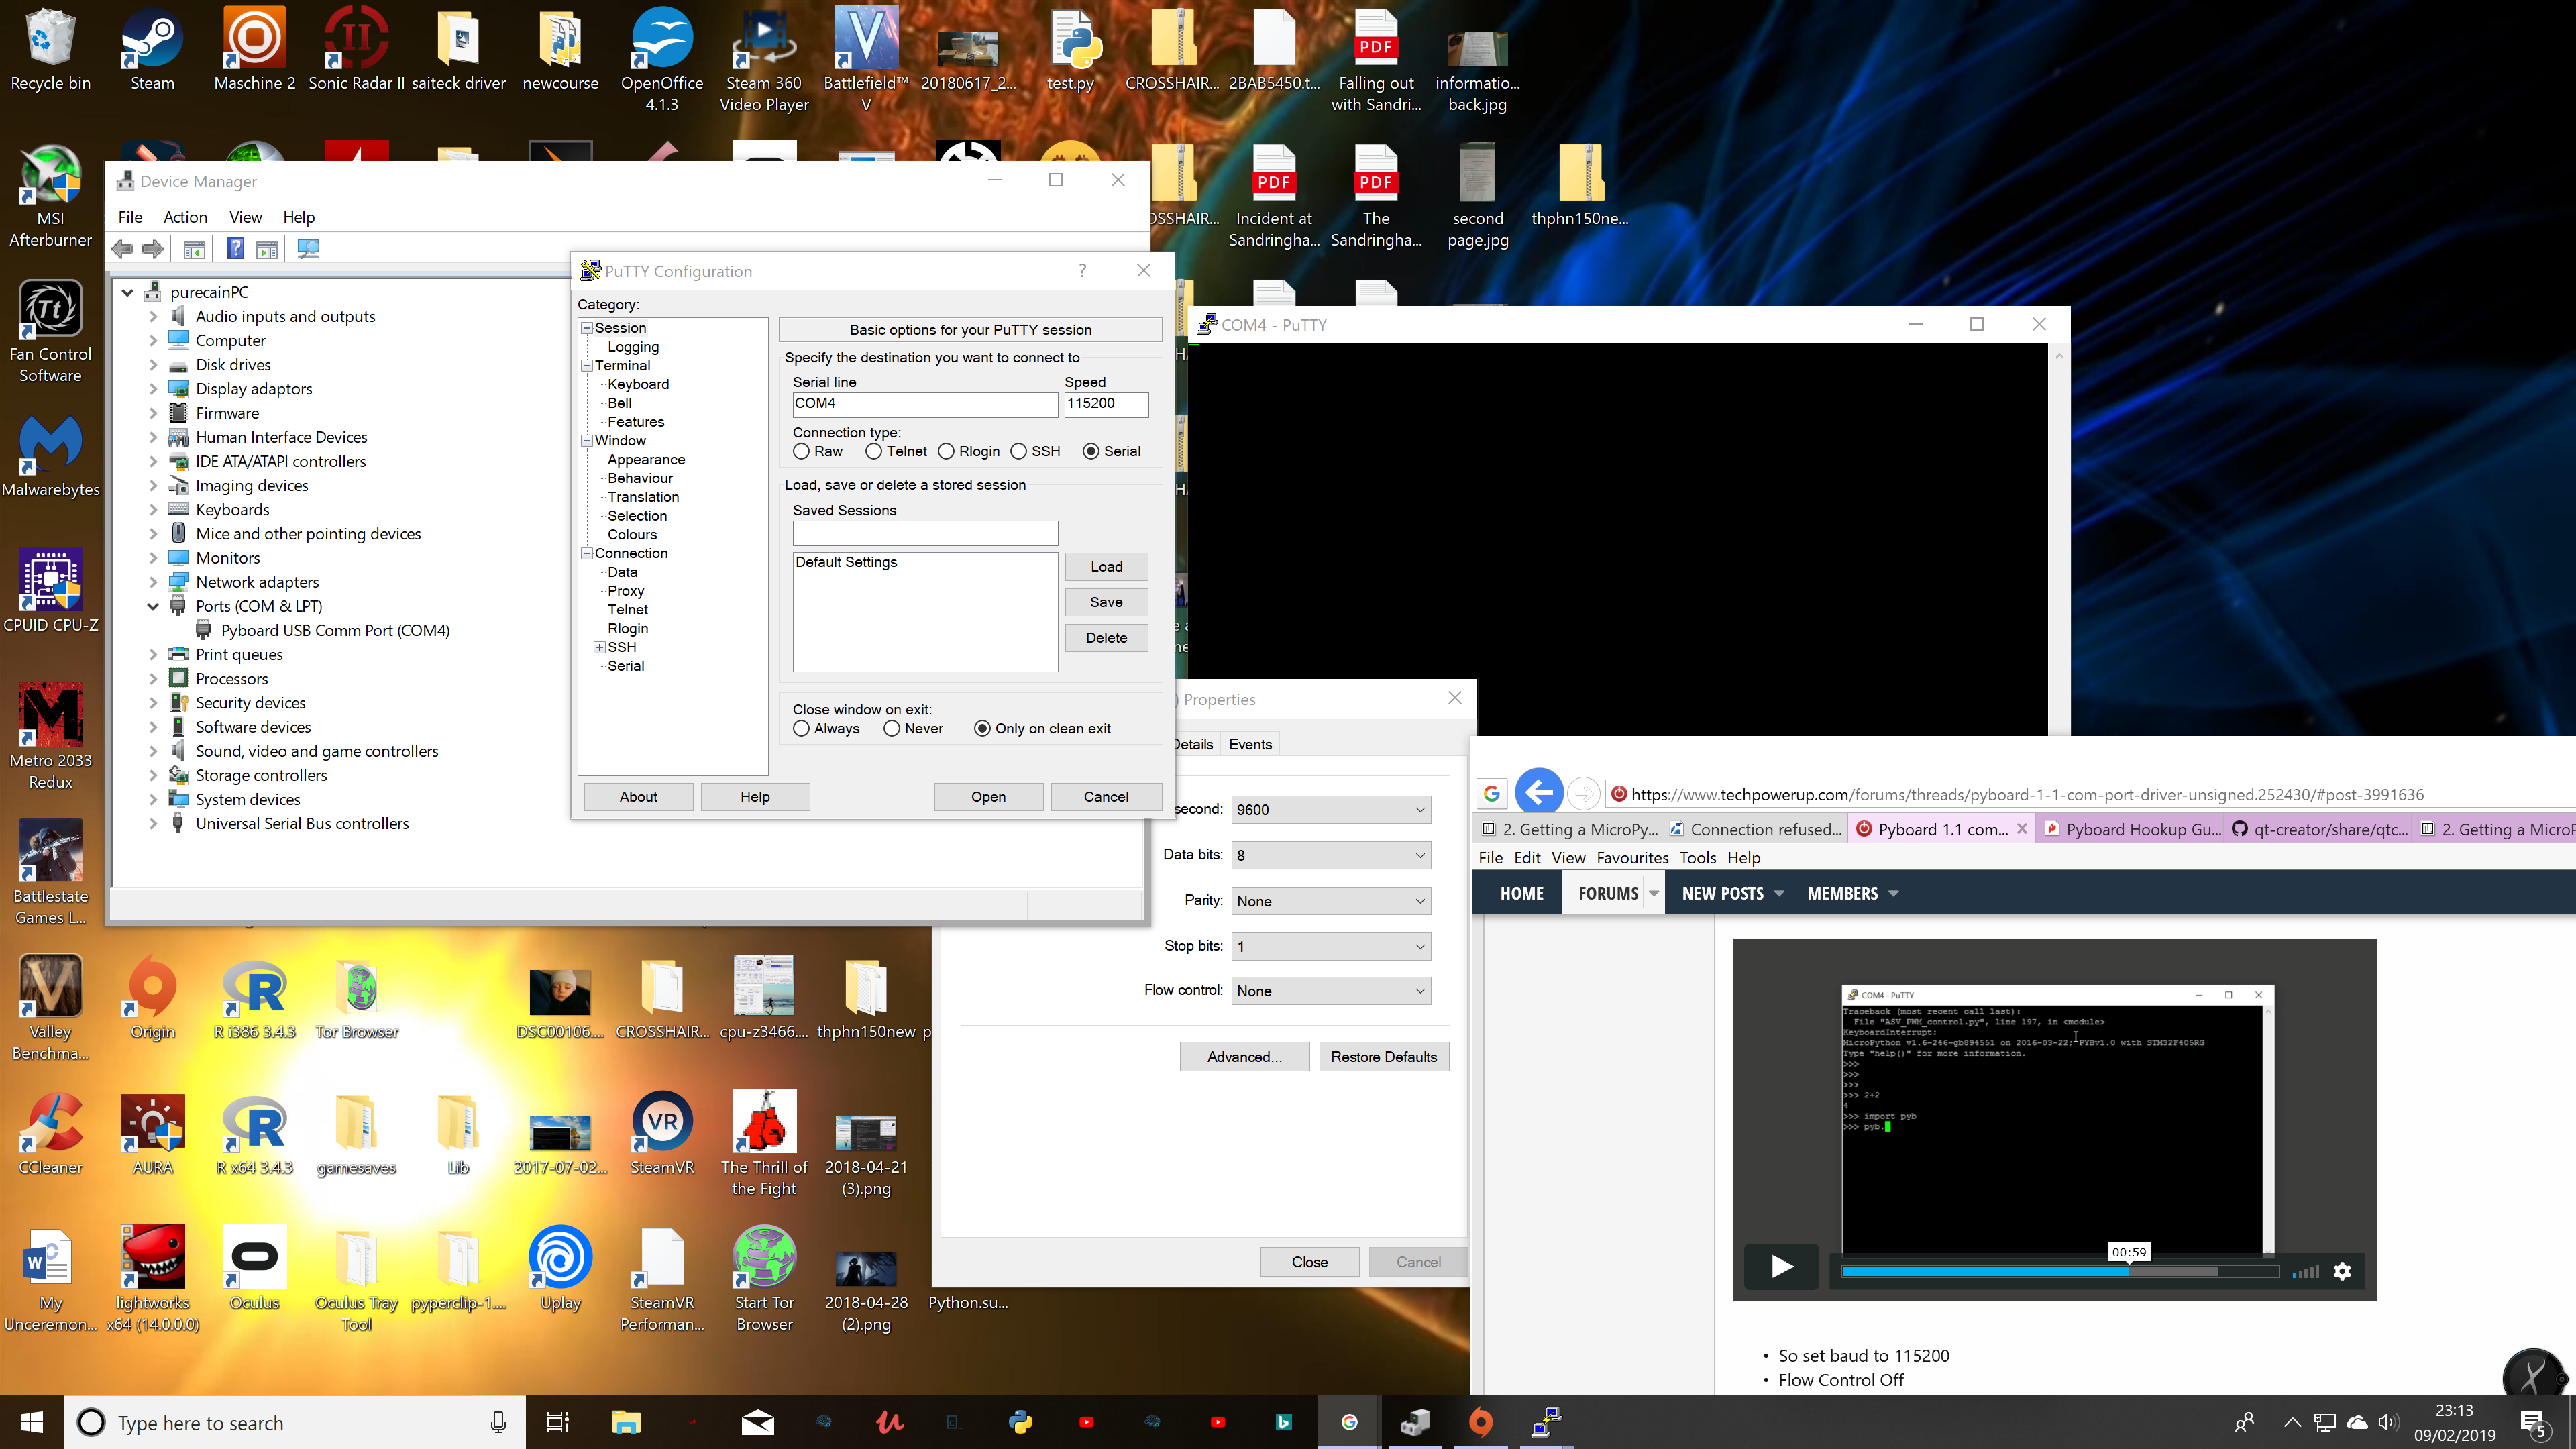Switch to Events tab in Properties
The height and width of the screenshot is (1449, 2576).
(1250, 744)
